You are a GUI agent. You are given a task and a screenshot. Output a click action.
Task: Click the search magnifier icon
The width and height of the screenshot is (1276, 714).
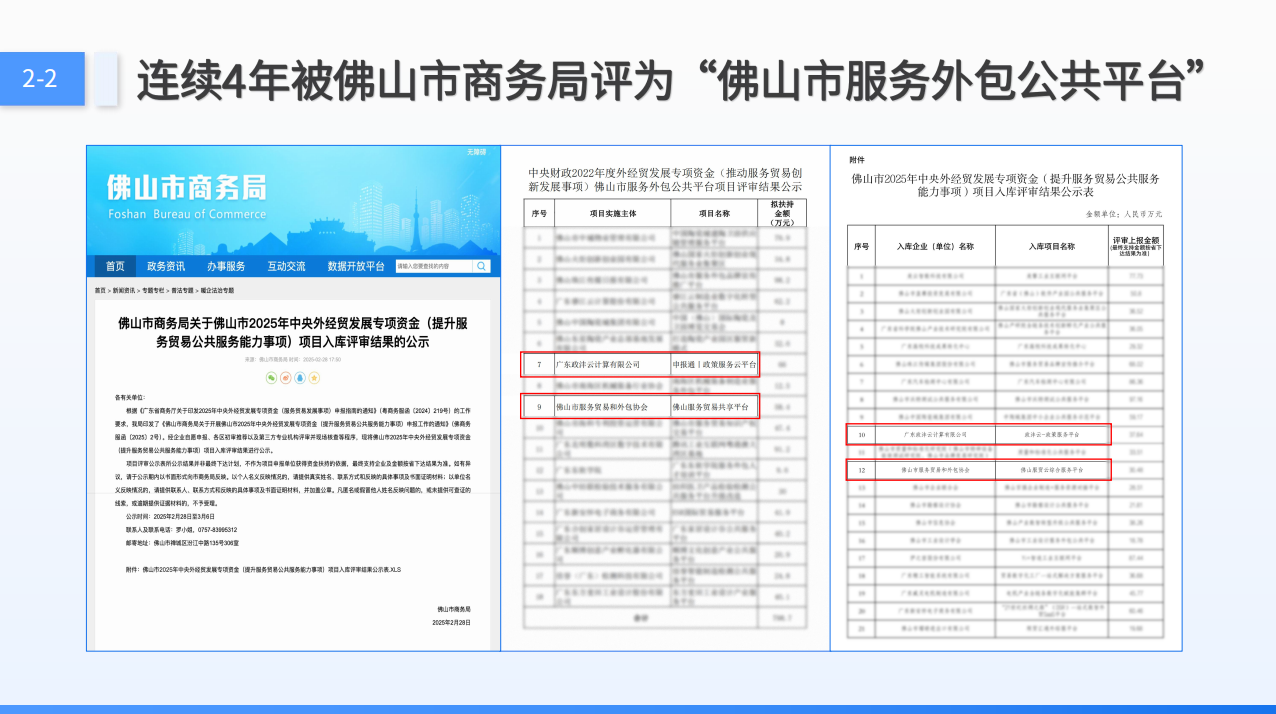pos(481,266)
